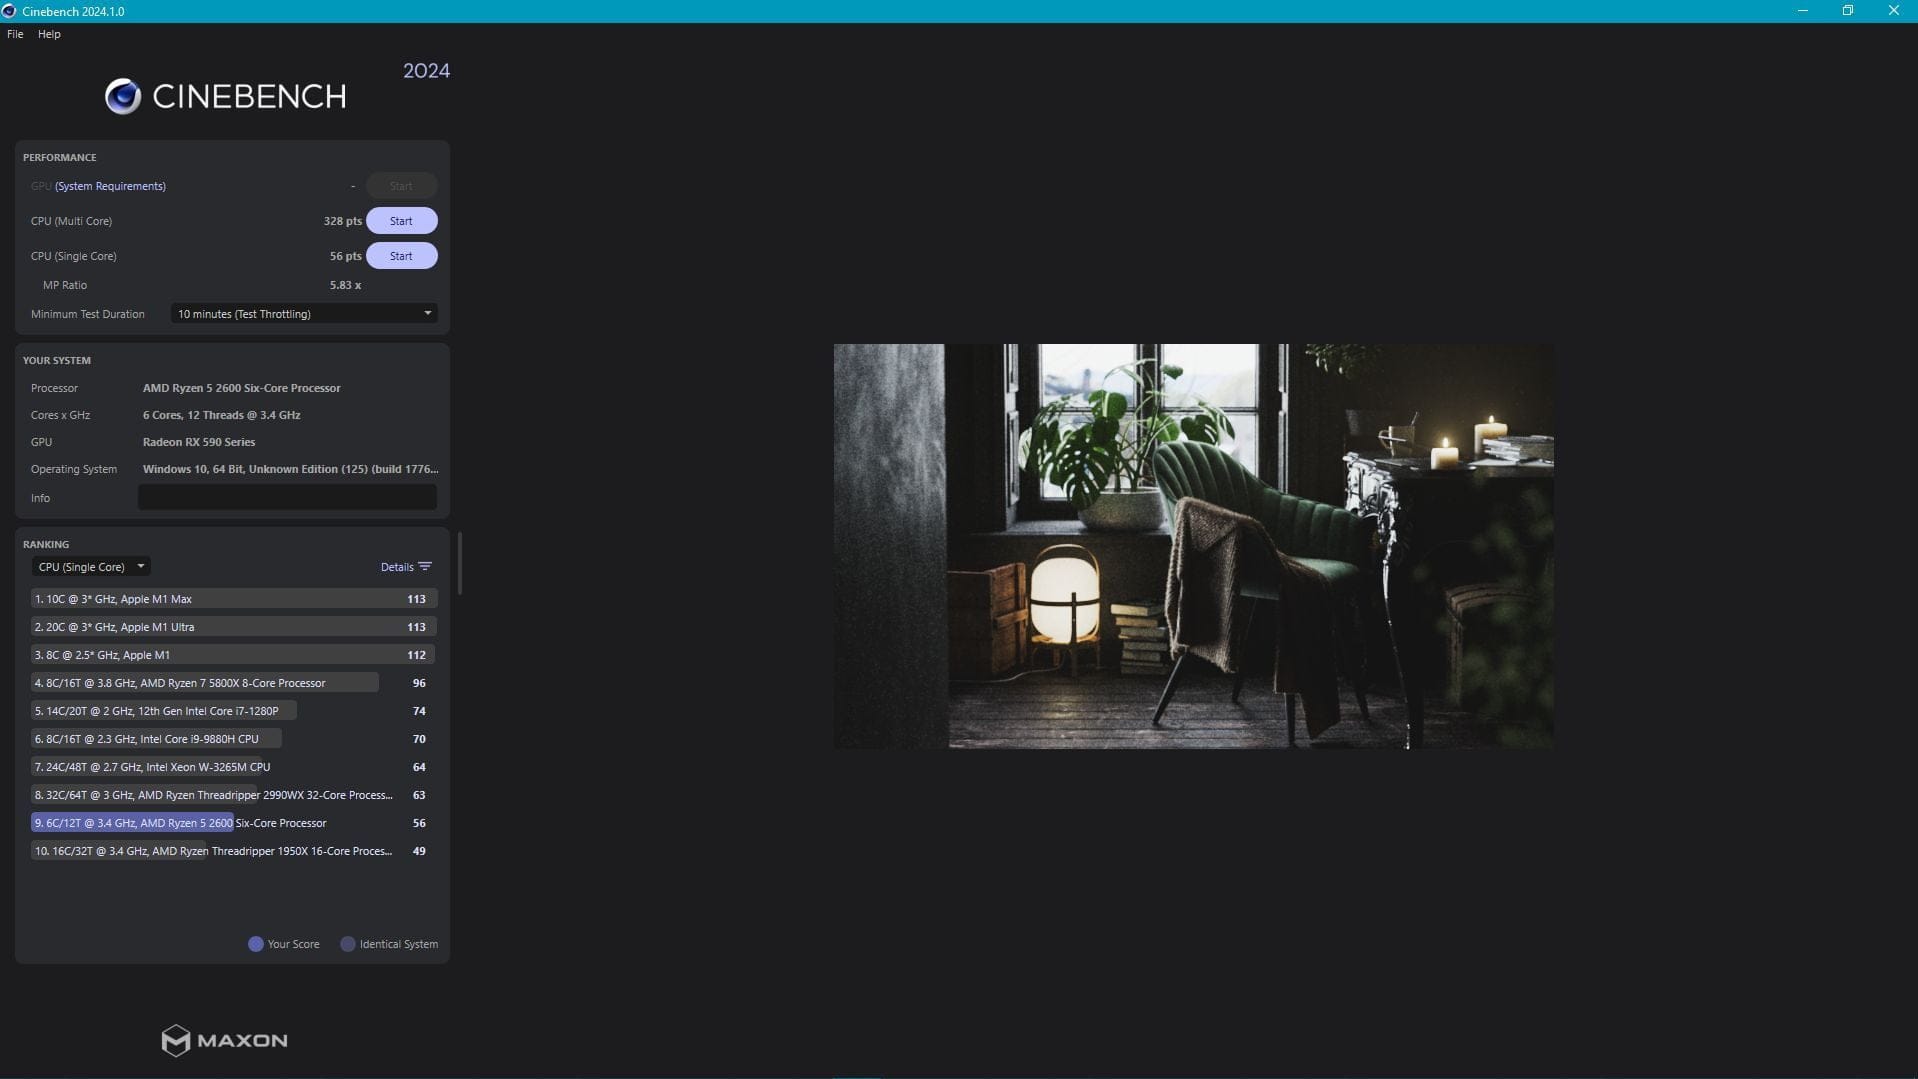
Task: Click the 6 Cores, 12 Threads text
Action: tap(222, 415)
